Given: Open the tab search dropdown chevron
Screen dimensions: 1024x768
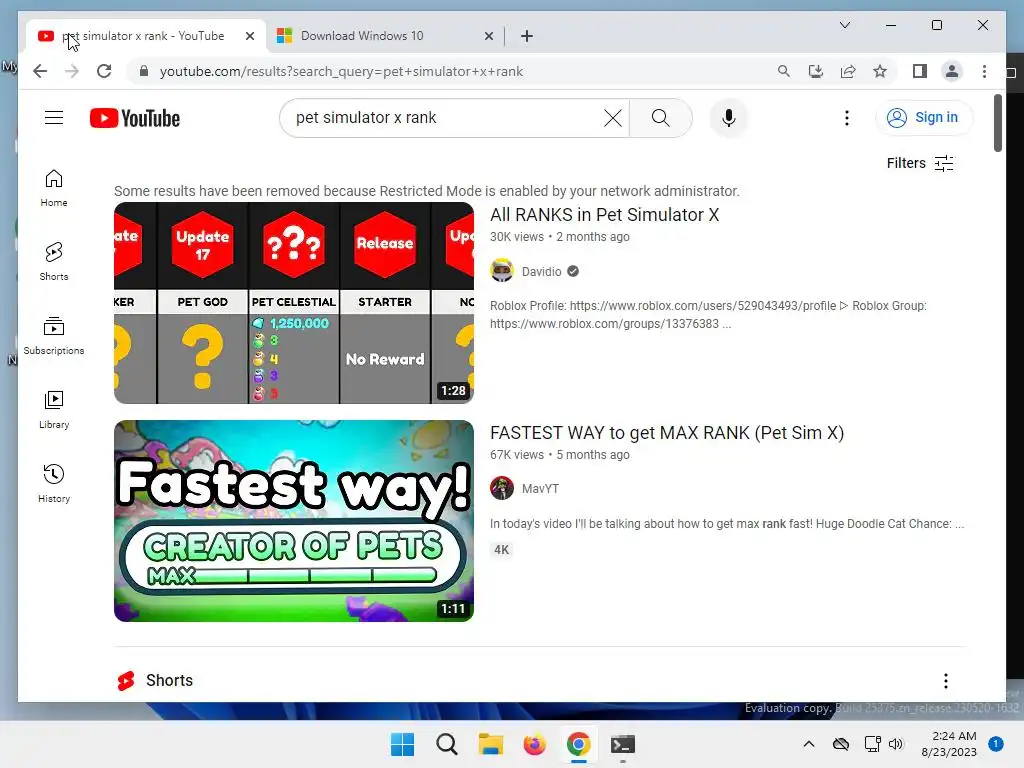Looking at the screenshot, I should coord(844,25).
